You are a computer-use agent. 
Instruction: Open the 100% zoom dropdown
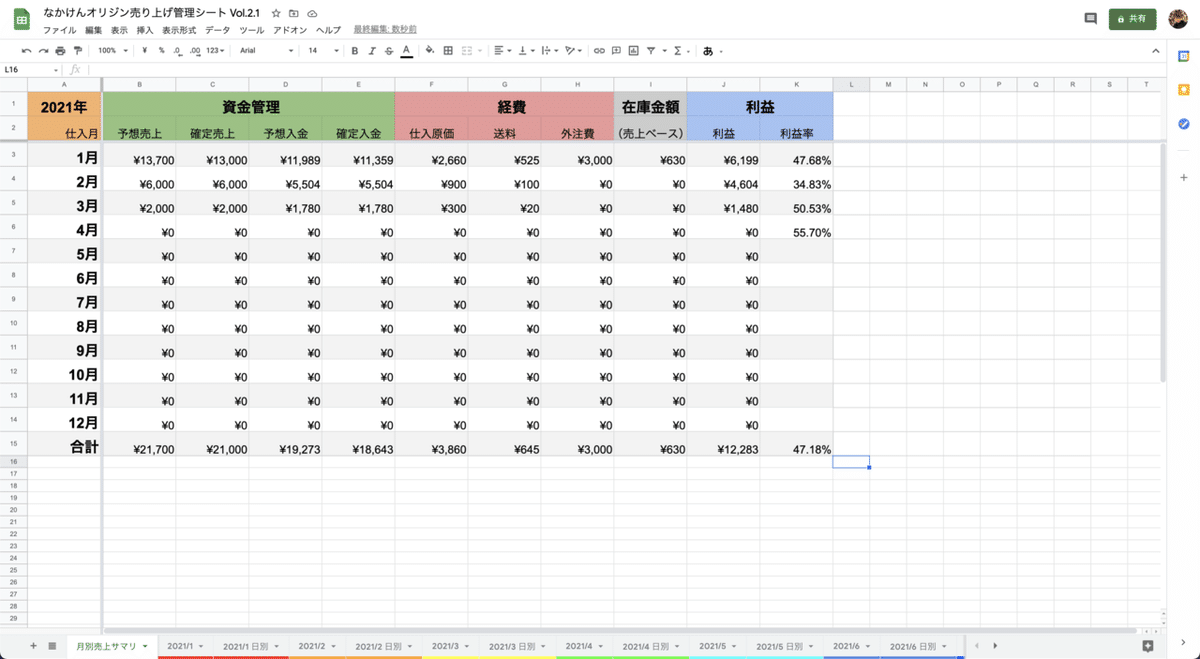(113, 50)
